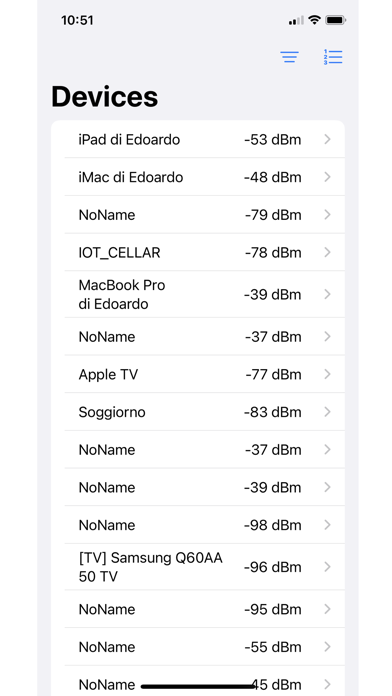Expand the chevron beside iPad di Edoardo
392x696 pixels.
[328, 139]
